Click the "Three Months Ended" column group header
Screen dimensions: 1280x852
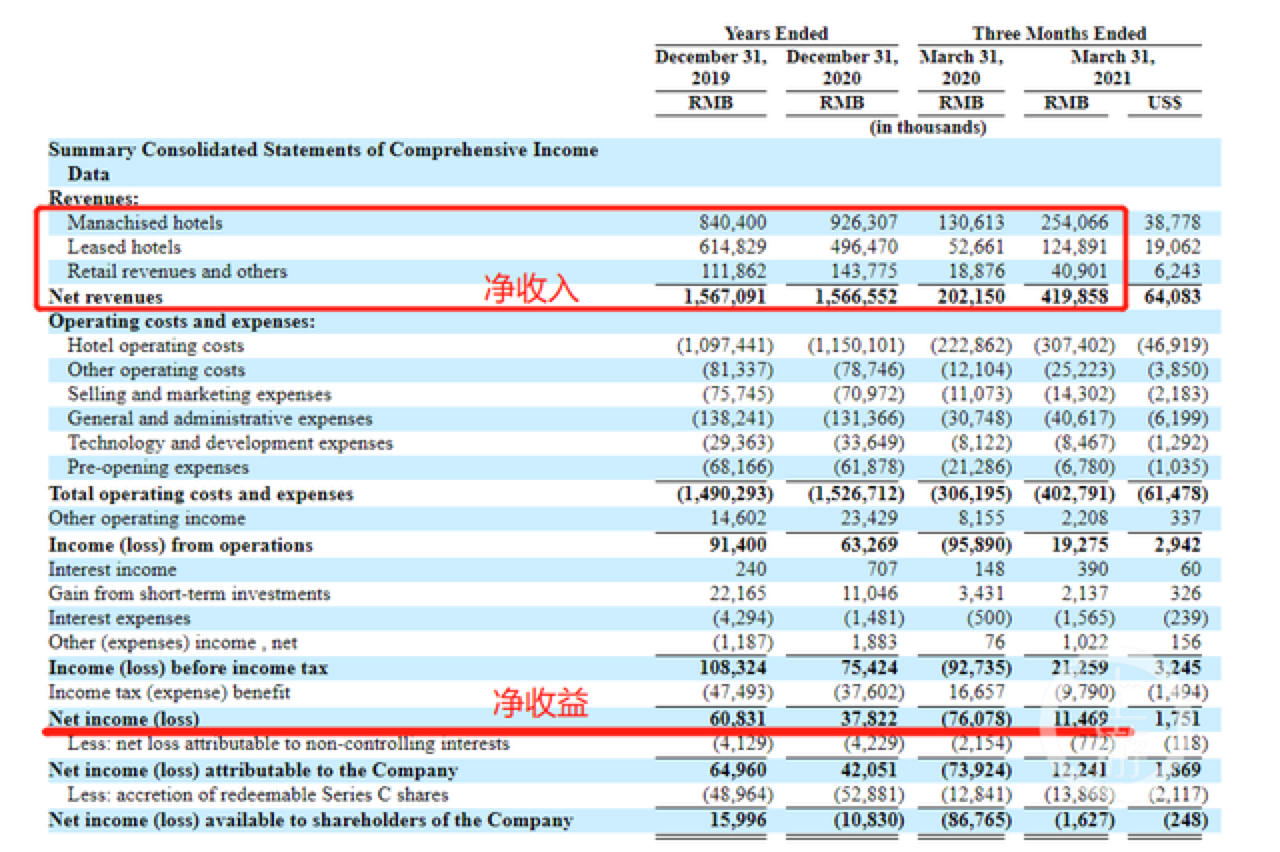point(1059,33)
